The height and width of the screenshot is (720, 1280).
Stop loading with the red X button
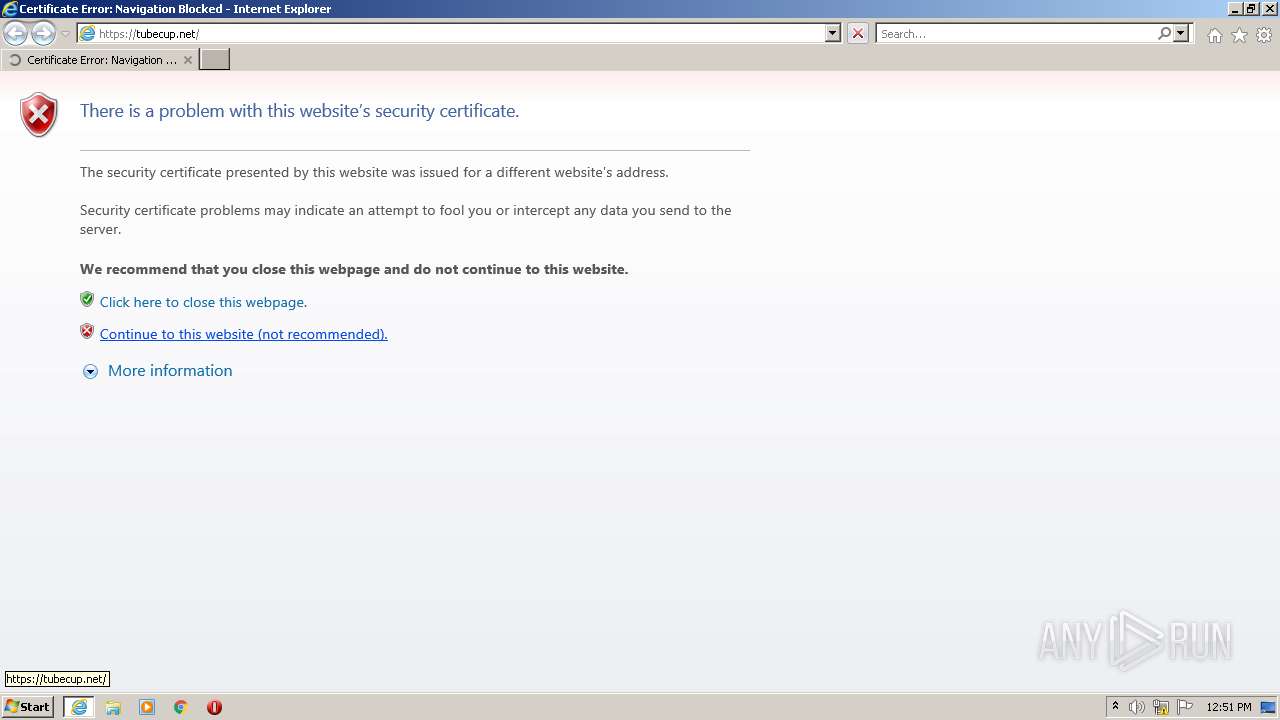point(858,33)
